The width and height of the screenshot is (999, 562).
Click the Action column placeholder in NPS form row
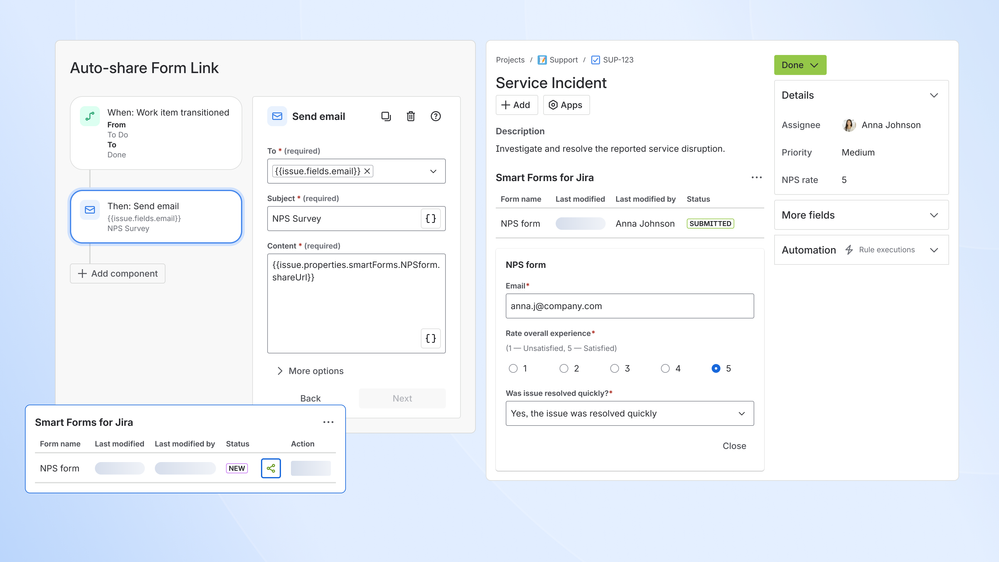[x=310, y=468]
